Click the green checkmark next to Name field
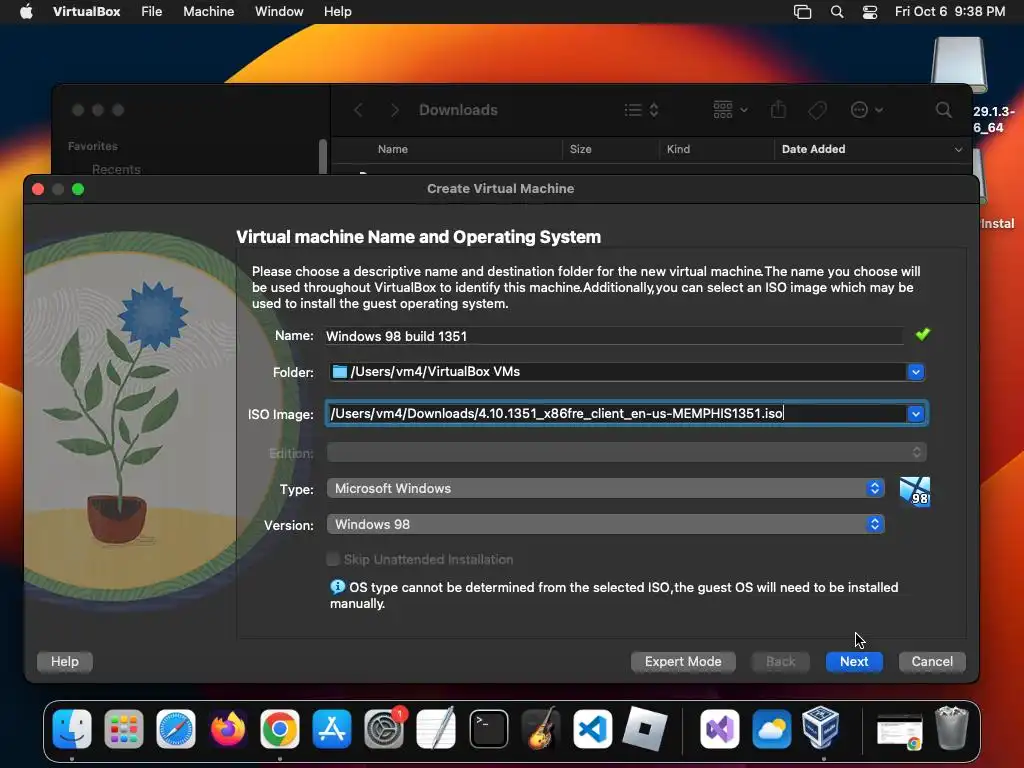The height and width of the screenshot is (768, 1024). point(922,334)
